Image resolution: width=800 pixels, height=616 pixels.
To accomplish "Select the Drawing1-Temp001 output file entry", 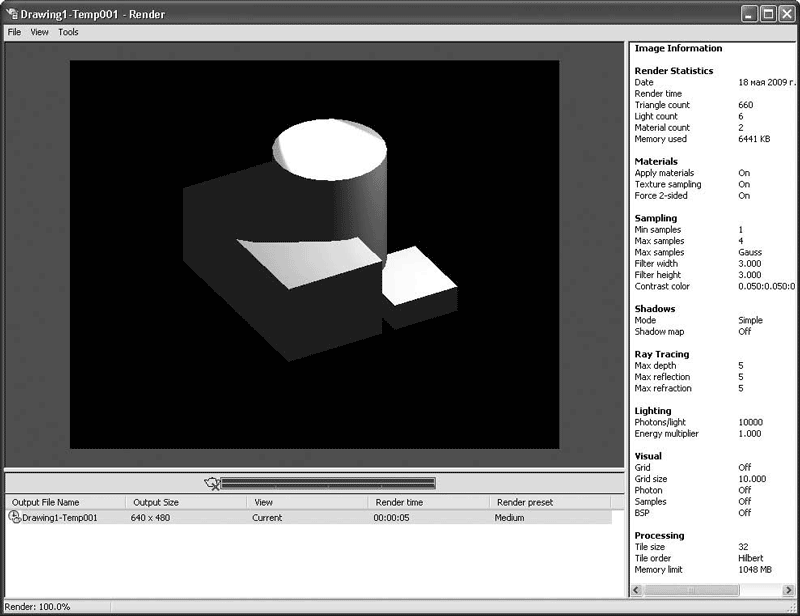I will [x=60, y=518].
